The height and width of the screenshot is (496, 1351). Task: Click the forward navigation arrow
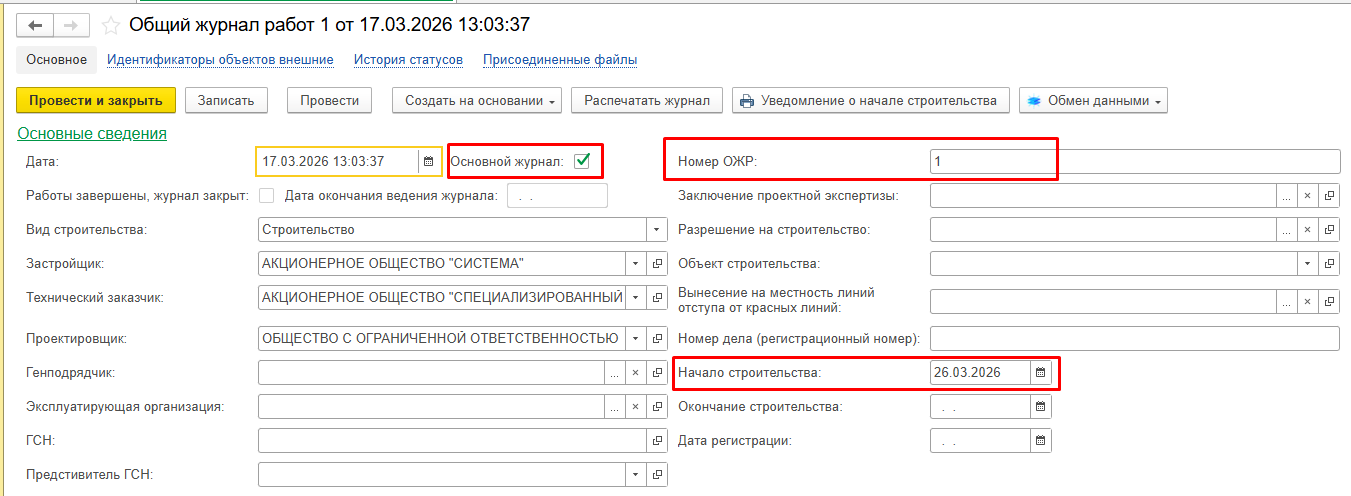click(x=70, y=25)
